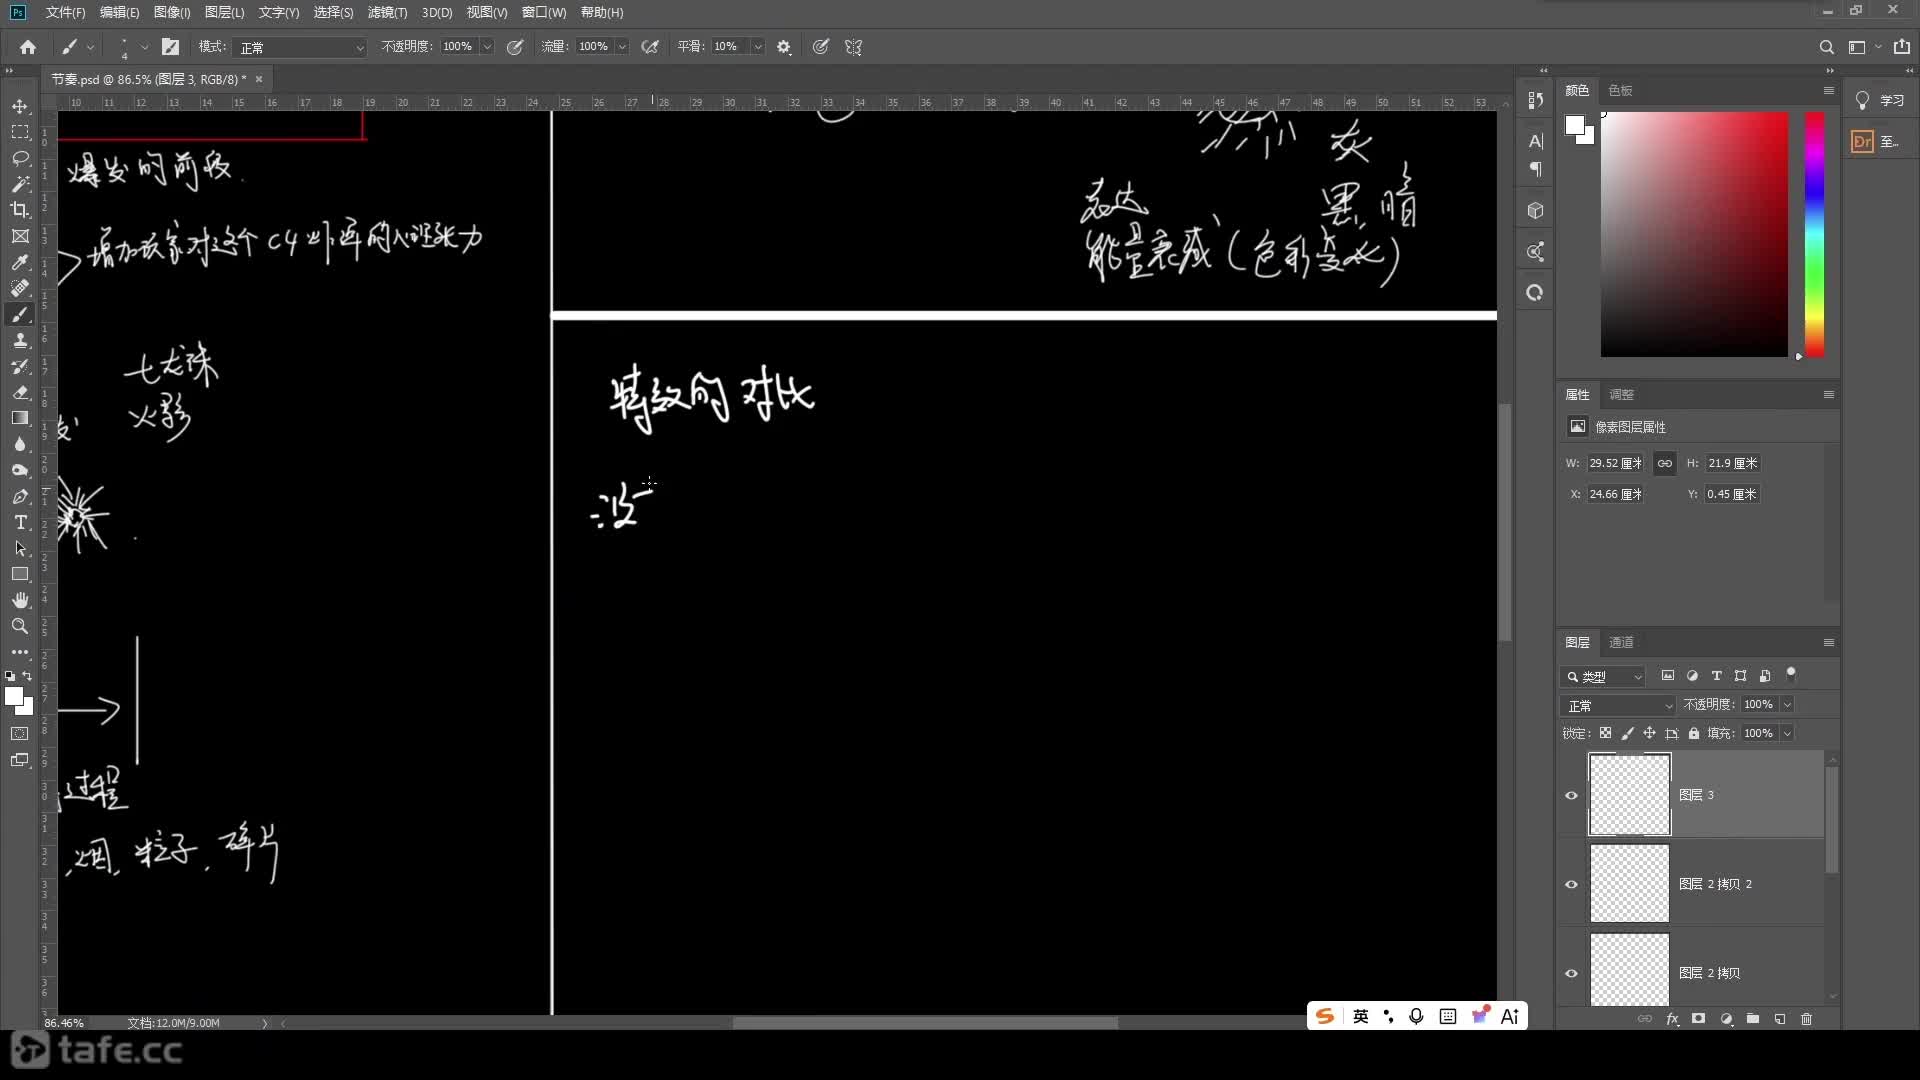Open the 滤镜(T) menu
The width and height of the screenshot is (1920, 1080).
(x=387, y=12)
